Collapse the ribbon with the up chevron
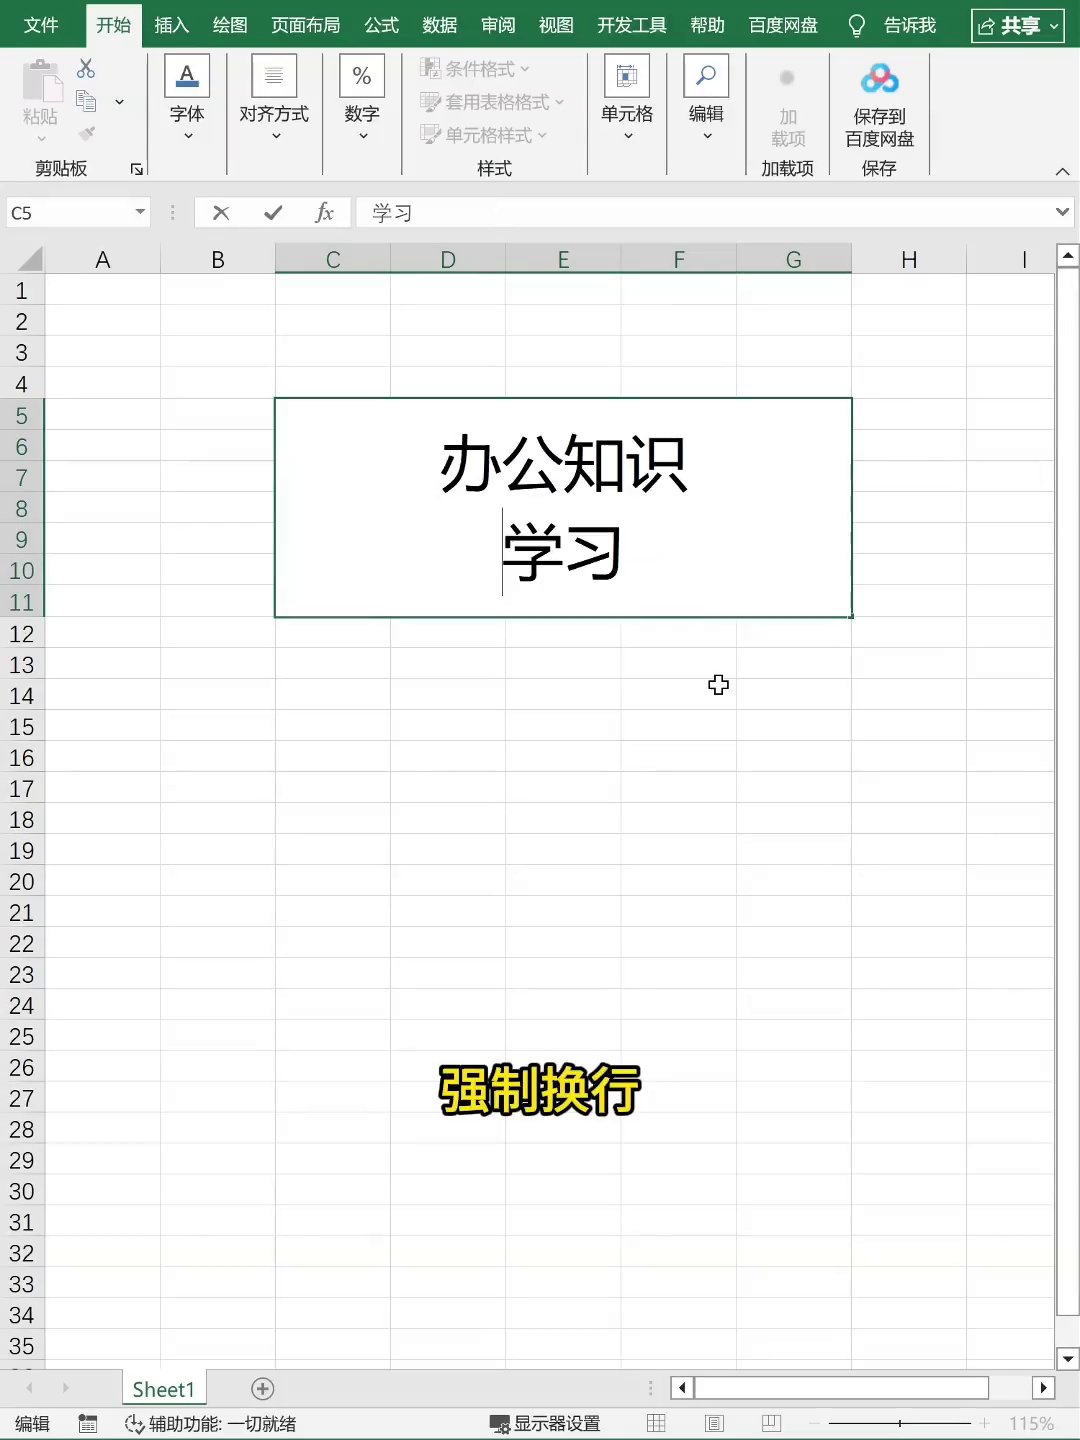This screenshot has width=1080, height=1440. pos(1062,172)
